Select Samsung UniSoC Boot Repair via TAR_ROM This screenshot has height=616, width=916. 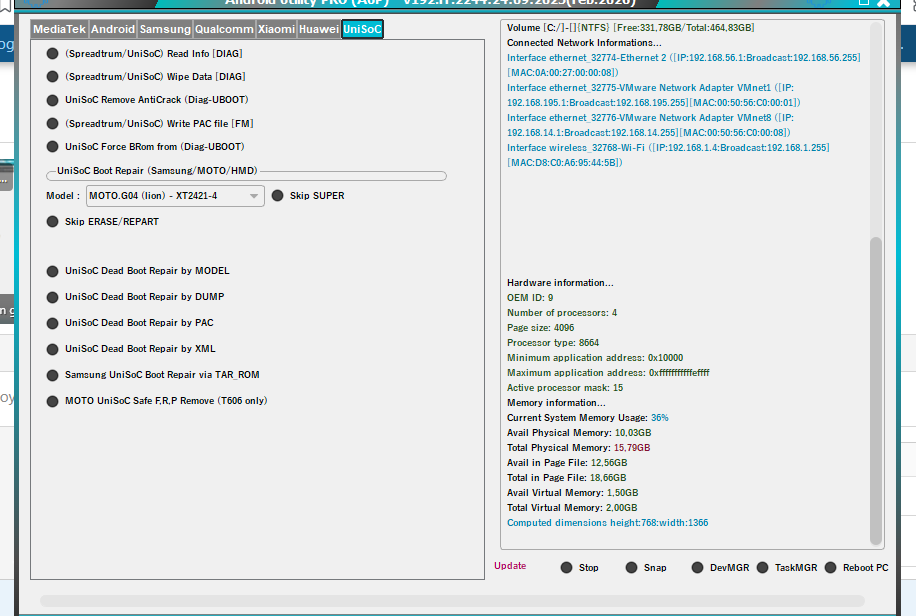click(152, 375)
